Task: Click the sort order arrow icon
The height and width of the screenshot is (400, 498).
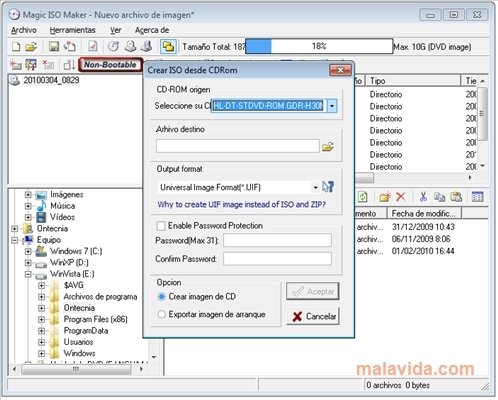Action: point(69,64)
